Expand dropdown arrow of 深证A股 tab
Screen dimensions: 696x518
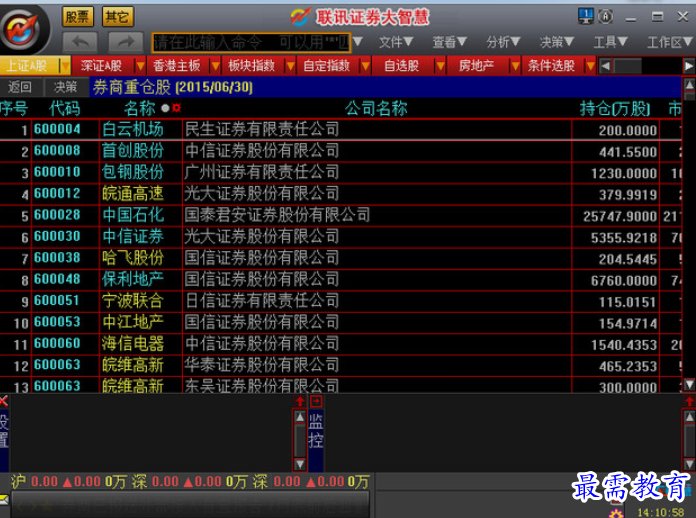[x=141, y=66]
